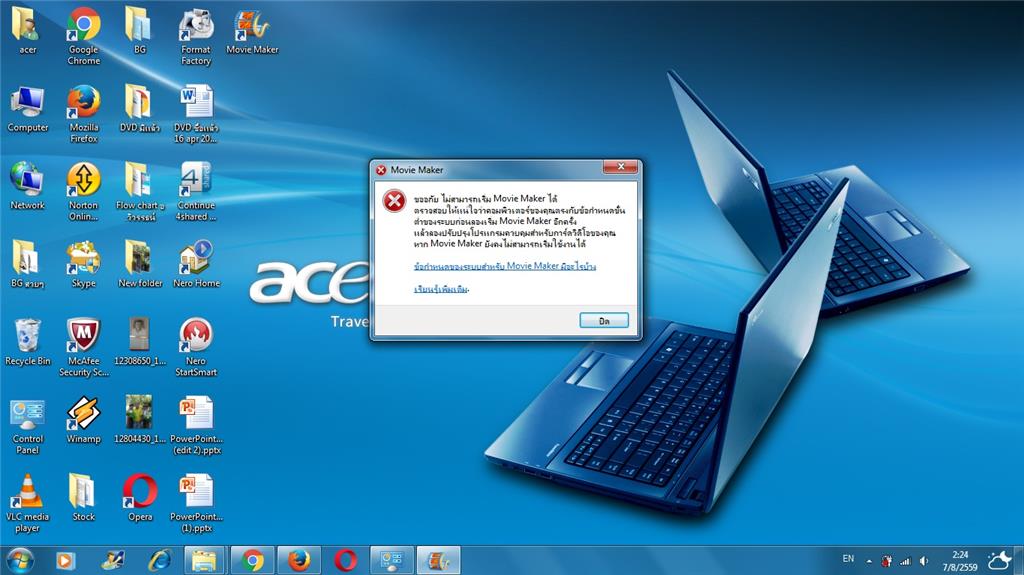Click the learn more link in dialog
This screenshot has width=1024, height=575.
441,289
